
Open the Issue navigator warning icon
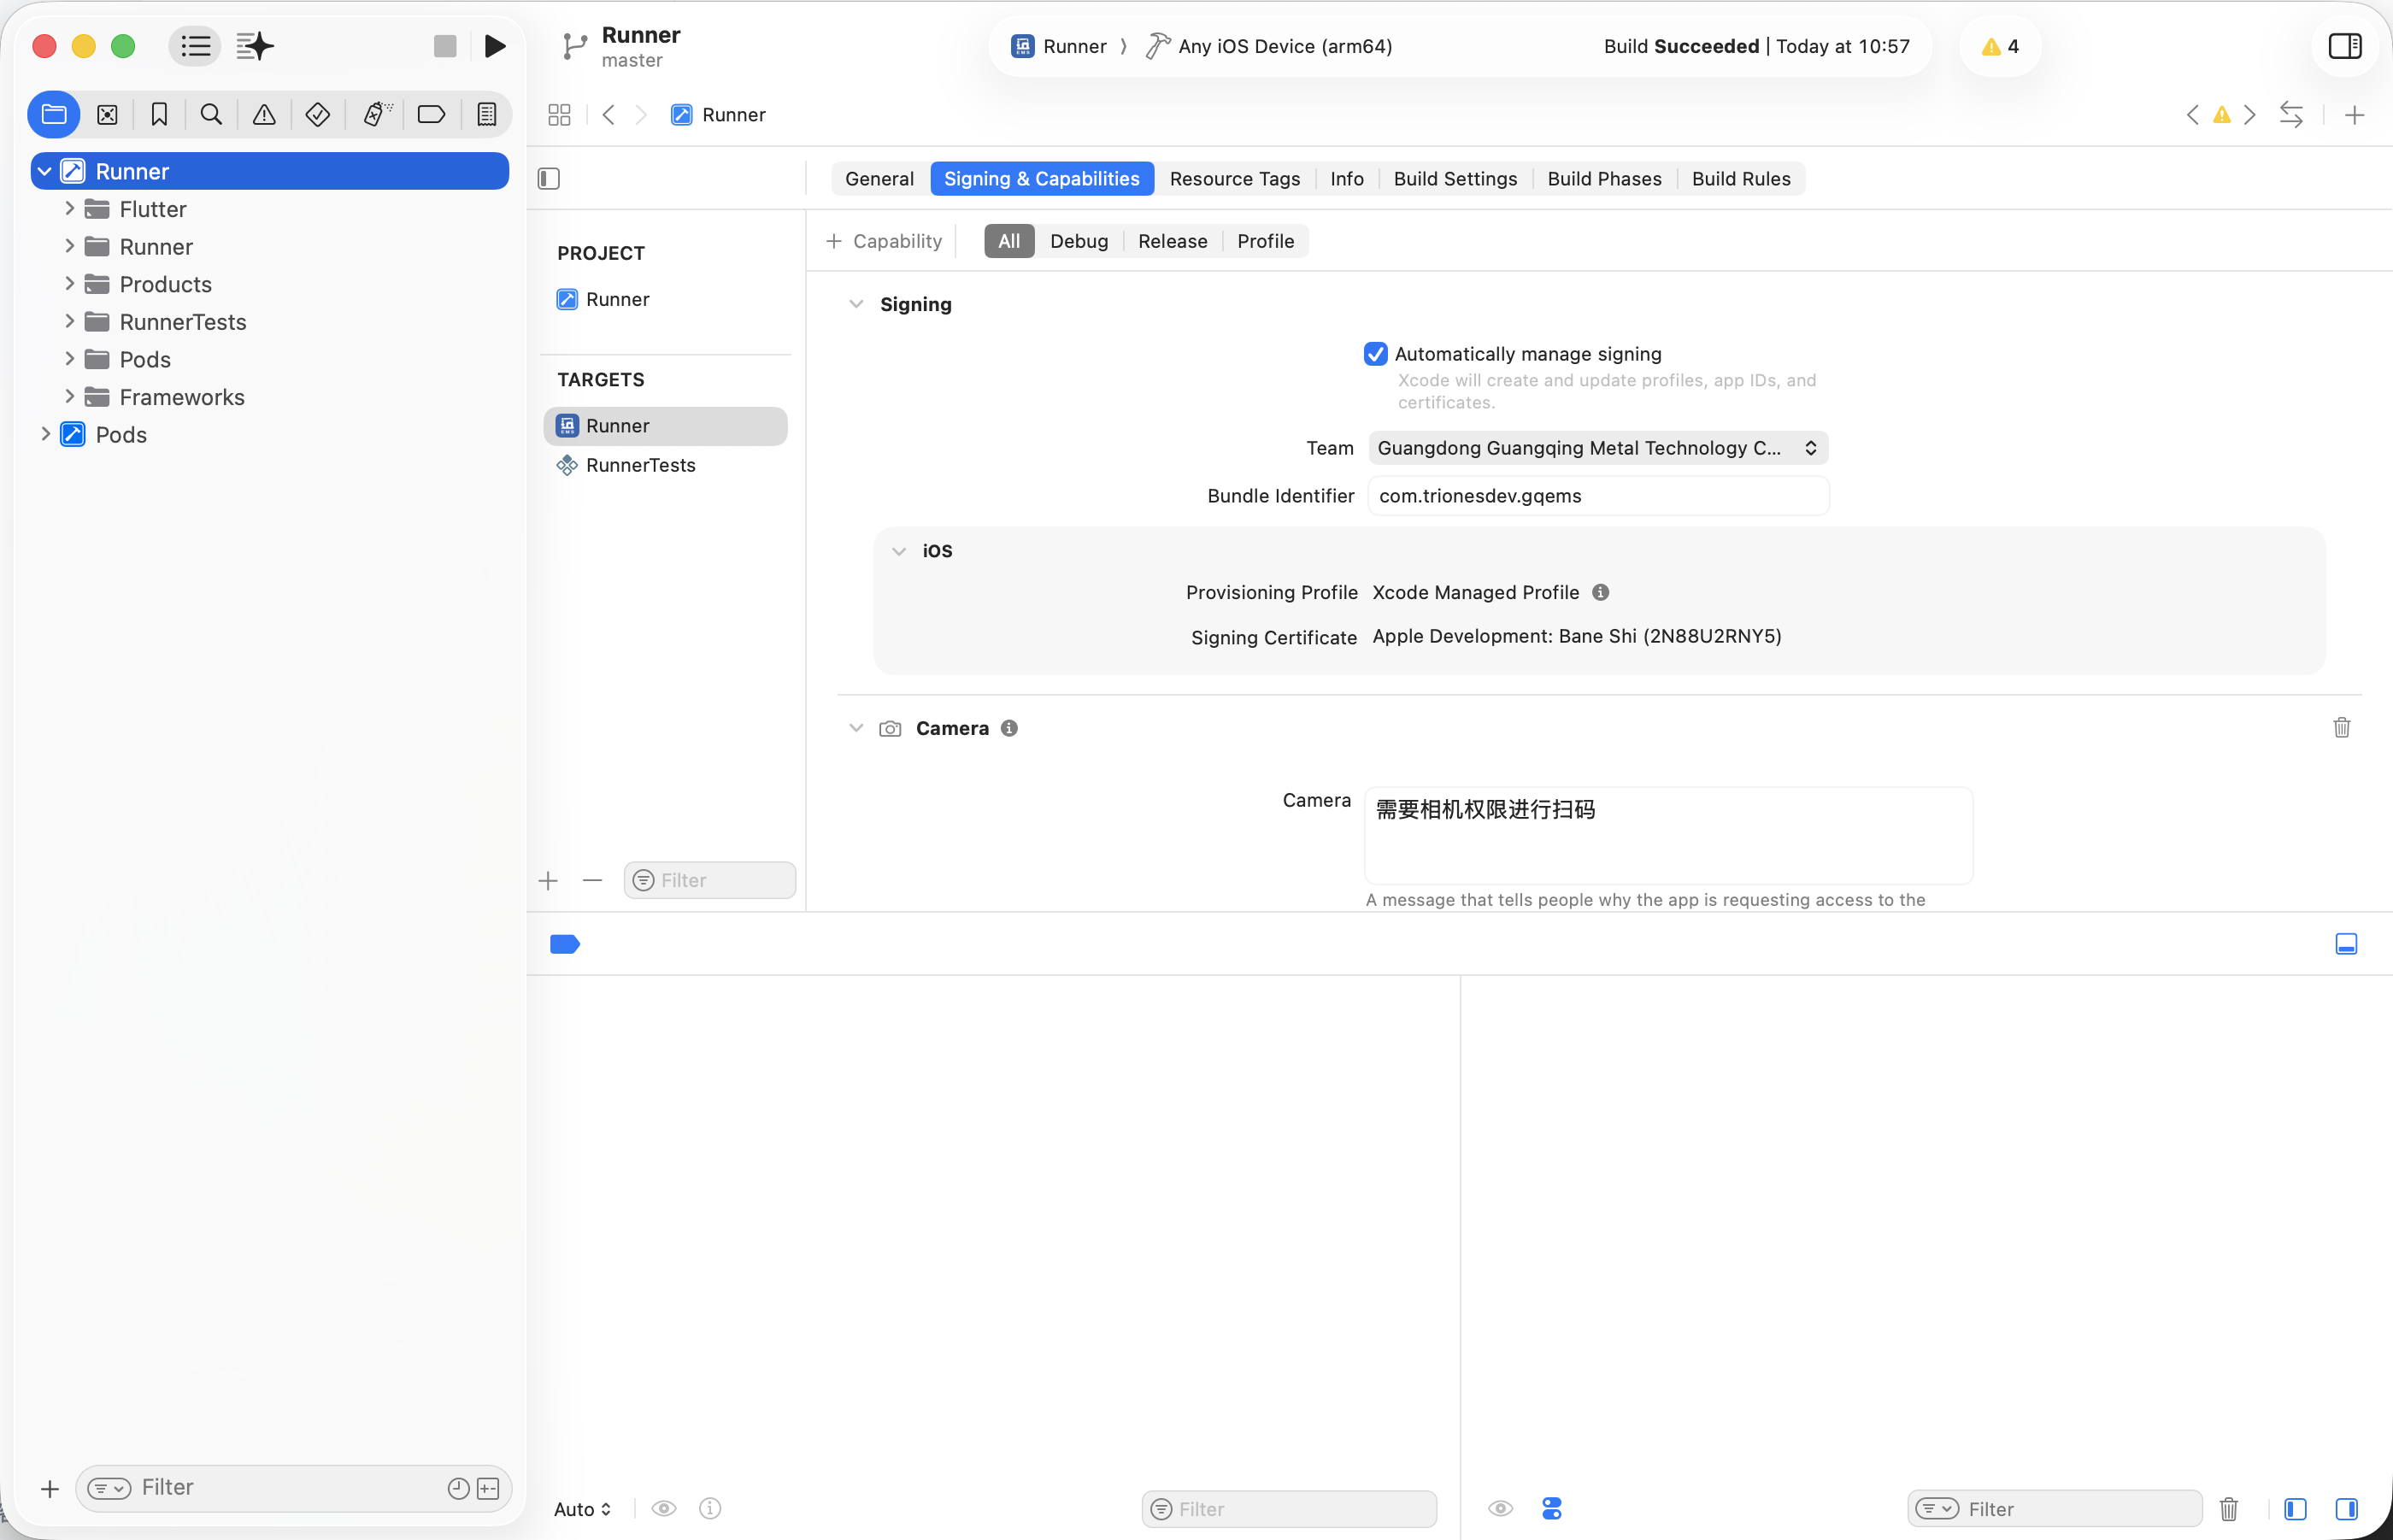(264, 115)
